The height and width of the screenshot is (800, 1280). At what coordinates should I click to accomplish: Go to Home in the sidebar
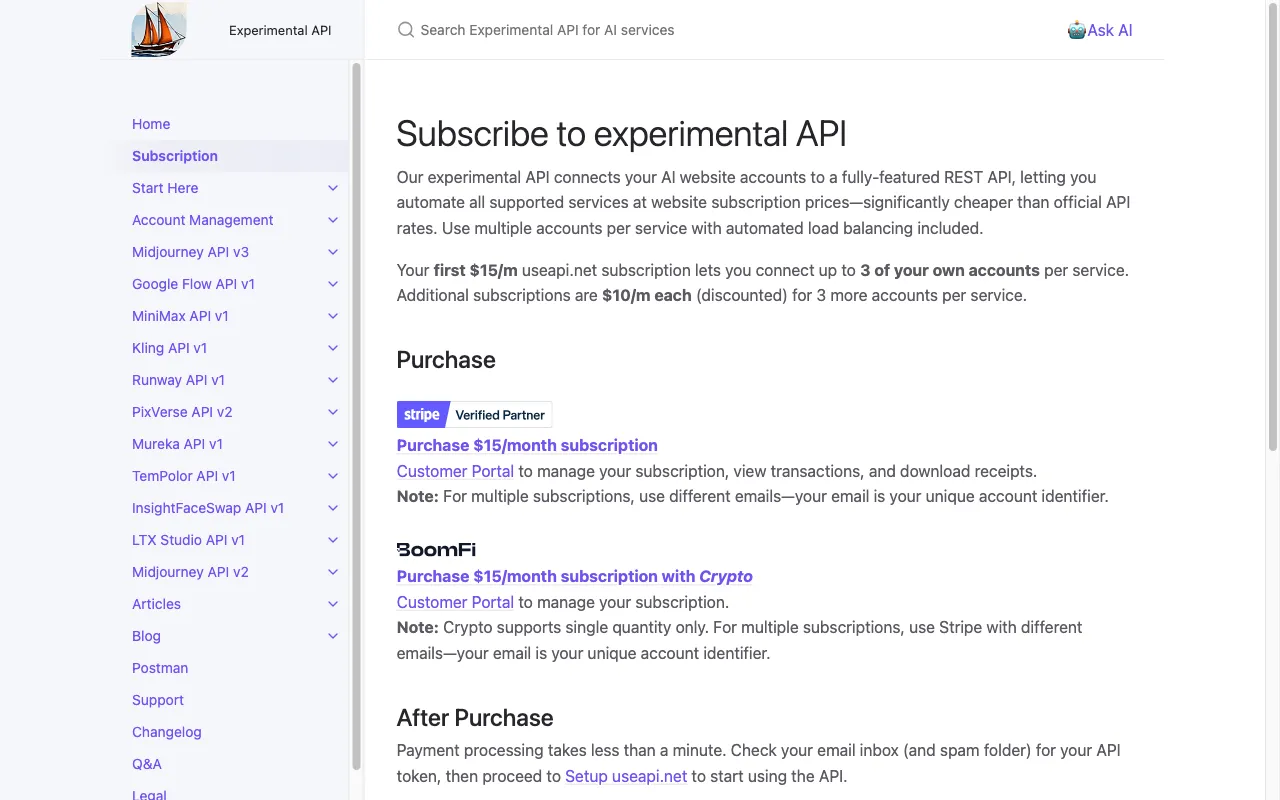(151, 124)
